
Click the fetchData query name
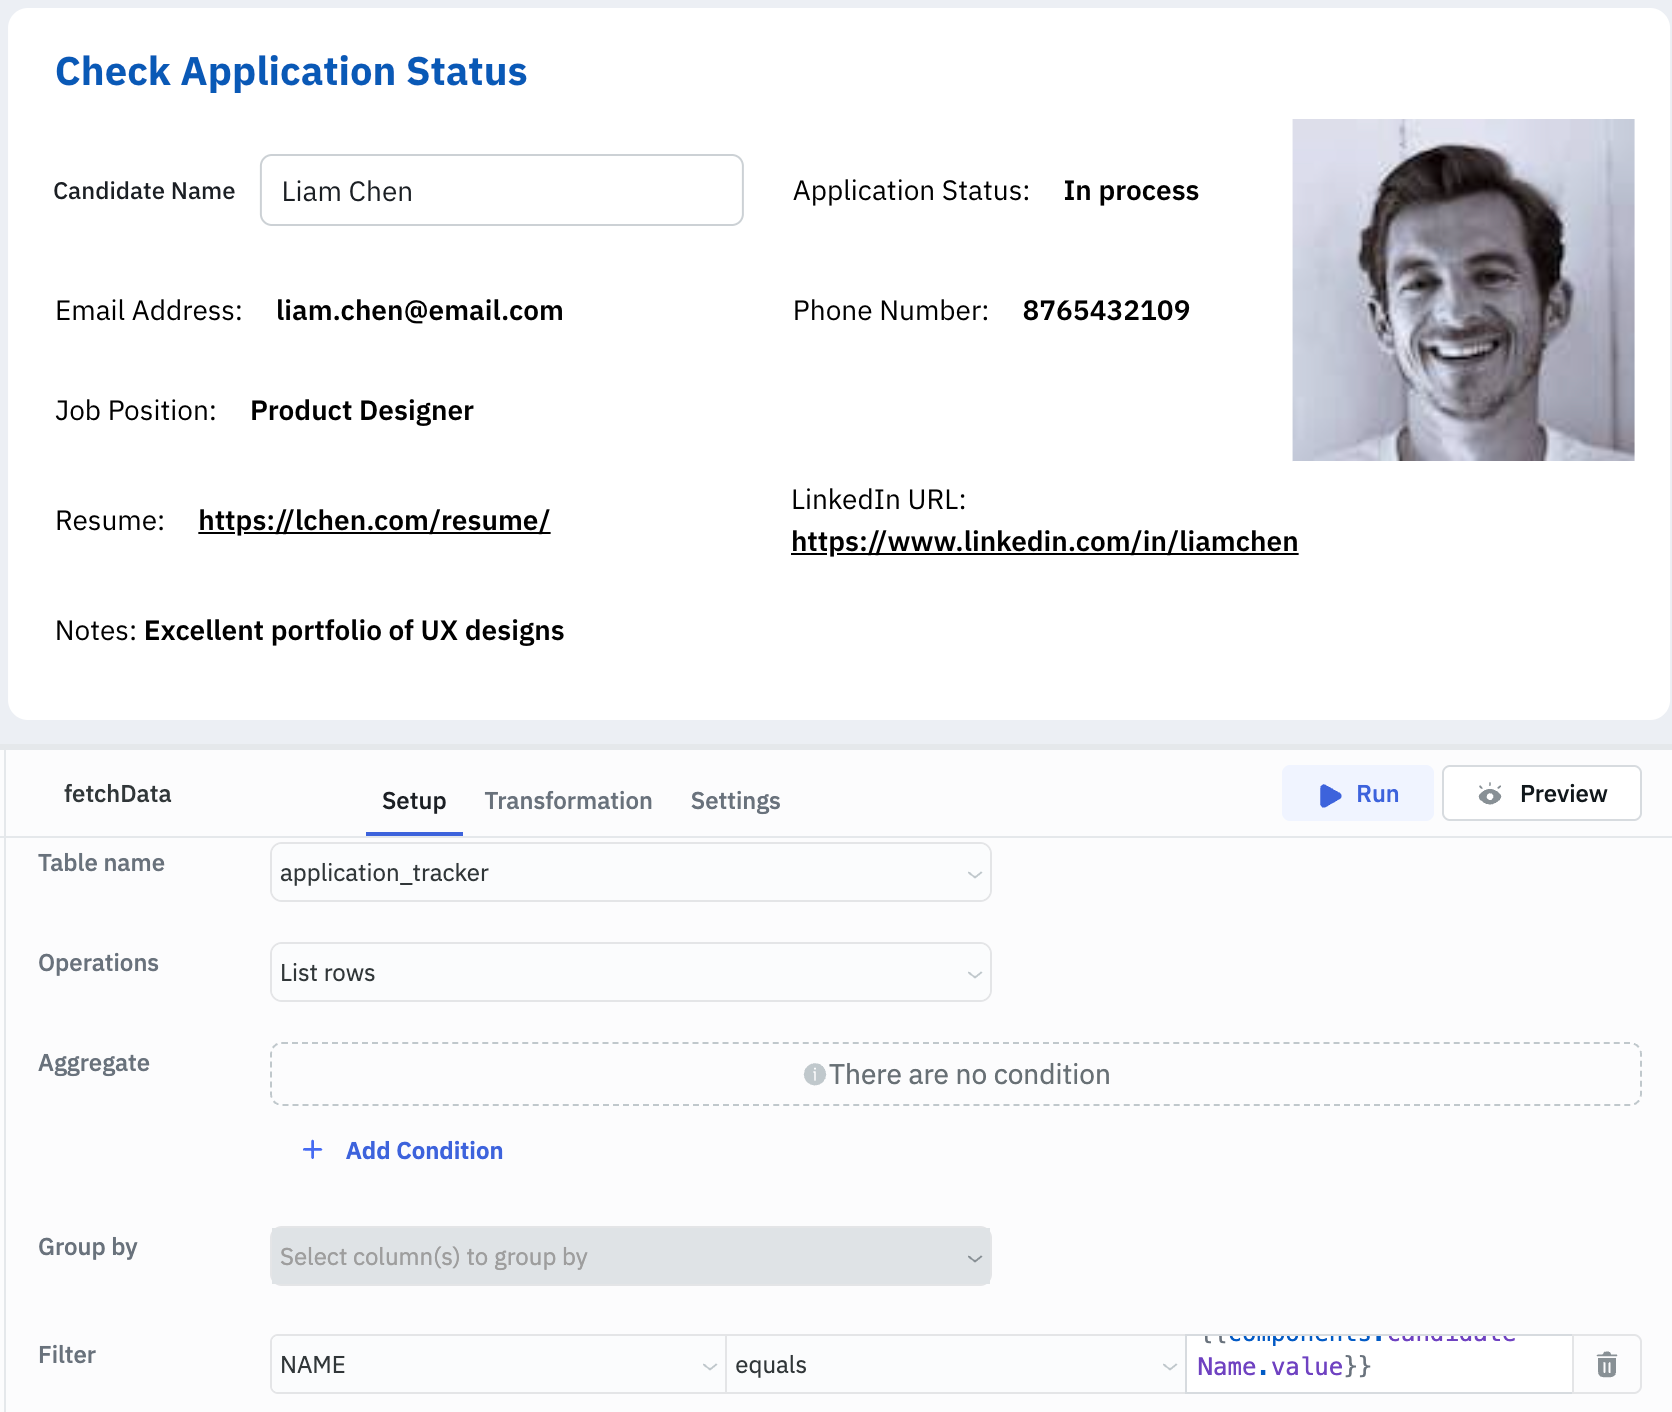click(x=118, y=794)
